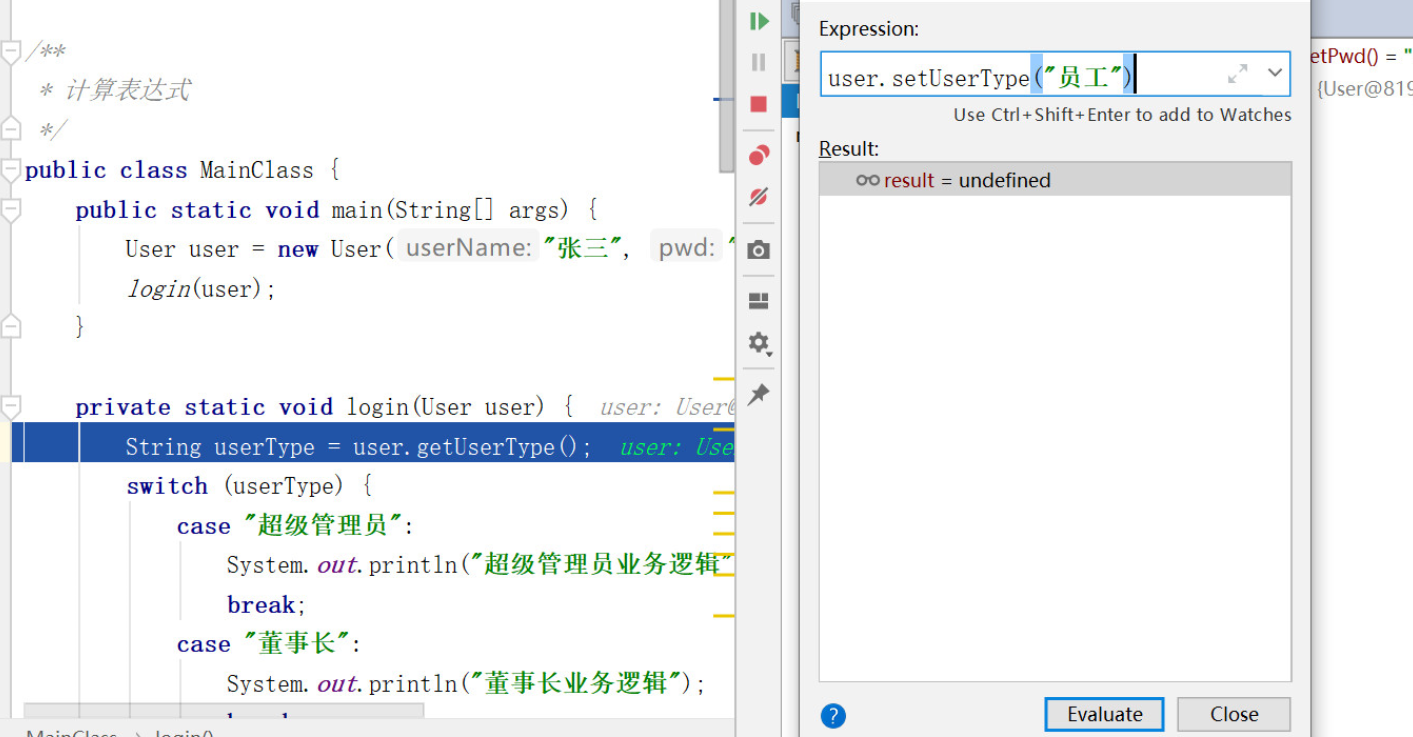1413x737 pixels.
Task: Click the camera icon for a thread dump
Action: pos(759,250)
